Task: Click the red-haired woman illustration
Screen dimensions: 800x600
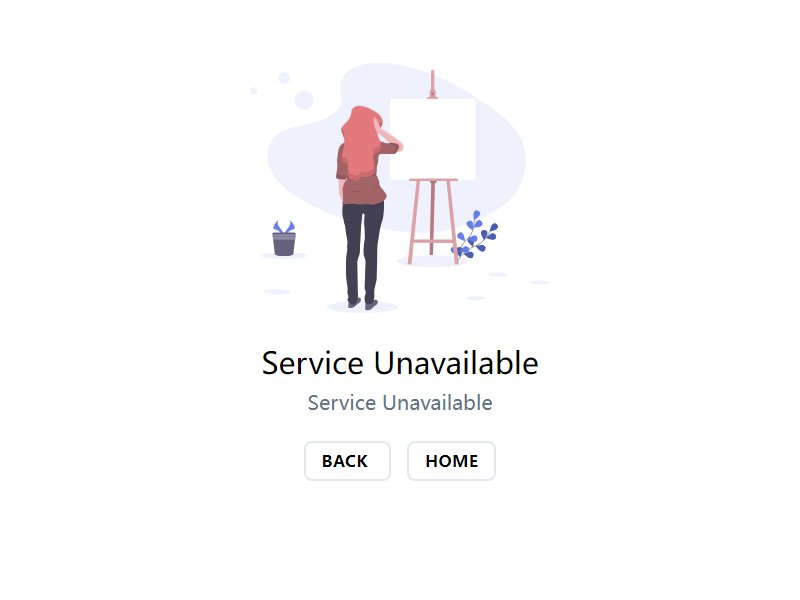Action: [x=366, y=207]
